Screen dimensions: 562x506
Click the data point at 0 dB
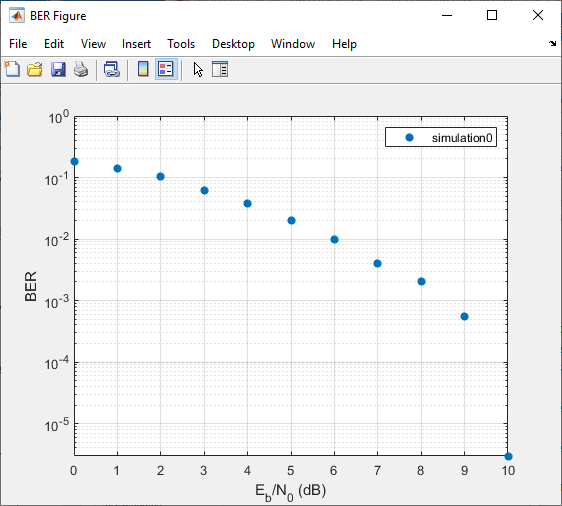(75, 162)
